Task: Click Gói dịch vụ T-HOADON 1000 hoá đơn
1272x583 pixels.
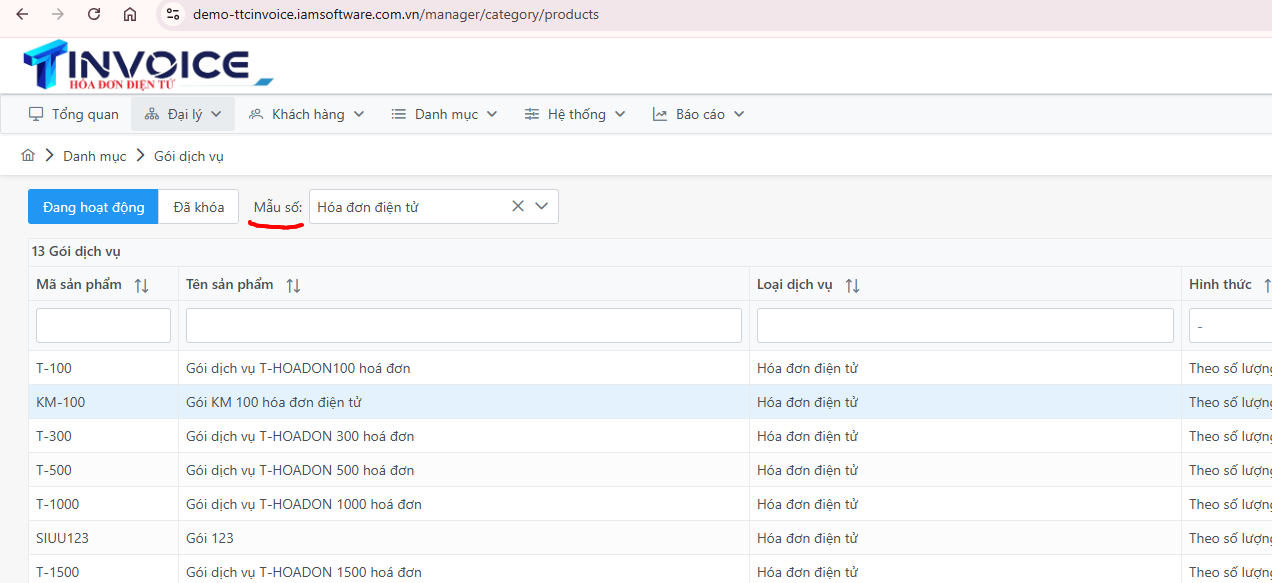Action: pos(304,504)
